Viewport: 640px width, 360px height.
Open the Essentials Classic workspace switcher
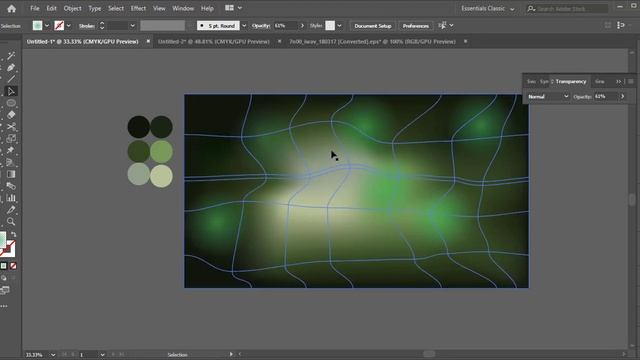488,9
